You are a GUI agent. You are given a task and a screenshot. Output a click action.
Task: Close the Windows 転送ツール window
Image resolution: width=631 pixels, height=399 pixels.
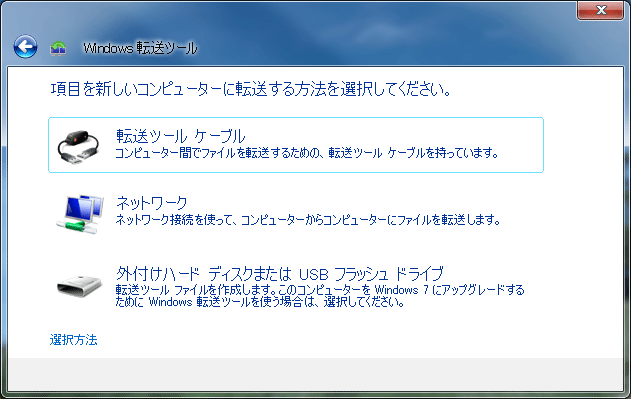point(600,10)
